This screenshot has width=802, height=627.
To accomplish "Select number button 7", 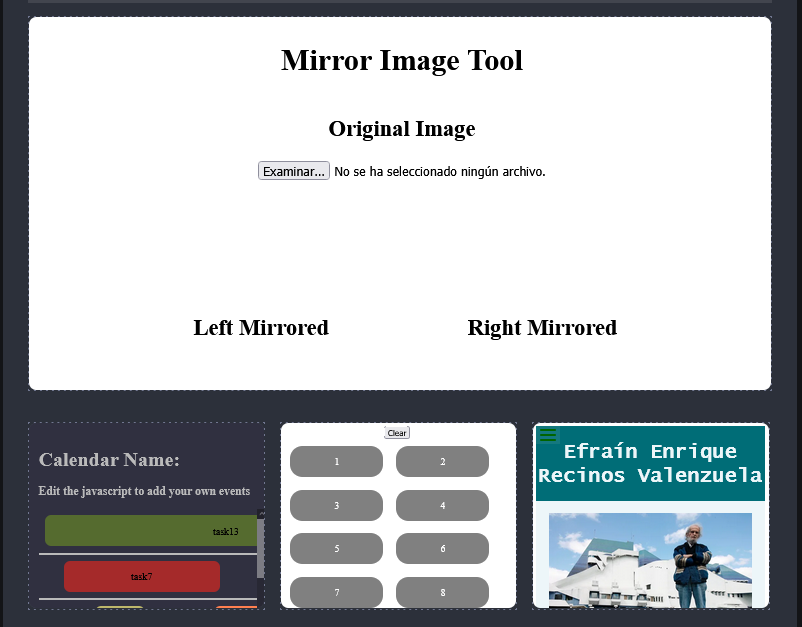I will (336, 592).
